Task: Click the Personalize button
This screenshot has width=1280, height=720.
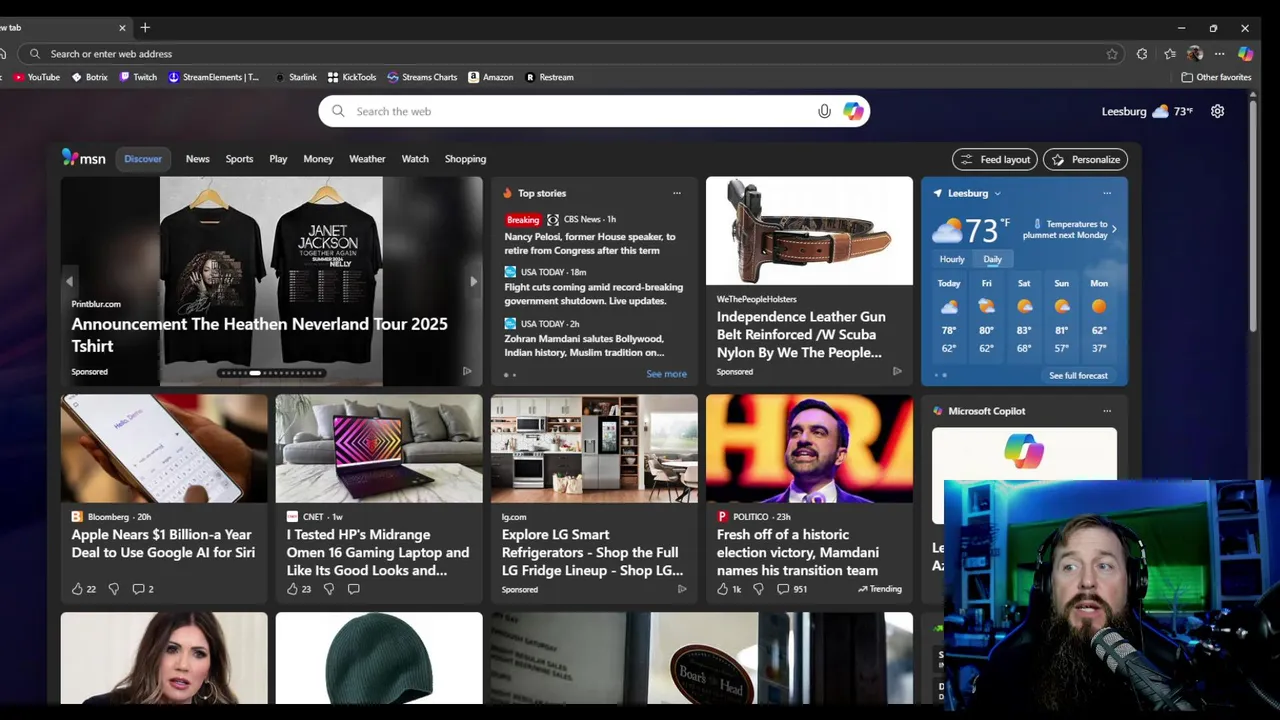Action: (x=1085, y=159)
